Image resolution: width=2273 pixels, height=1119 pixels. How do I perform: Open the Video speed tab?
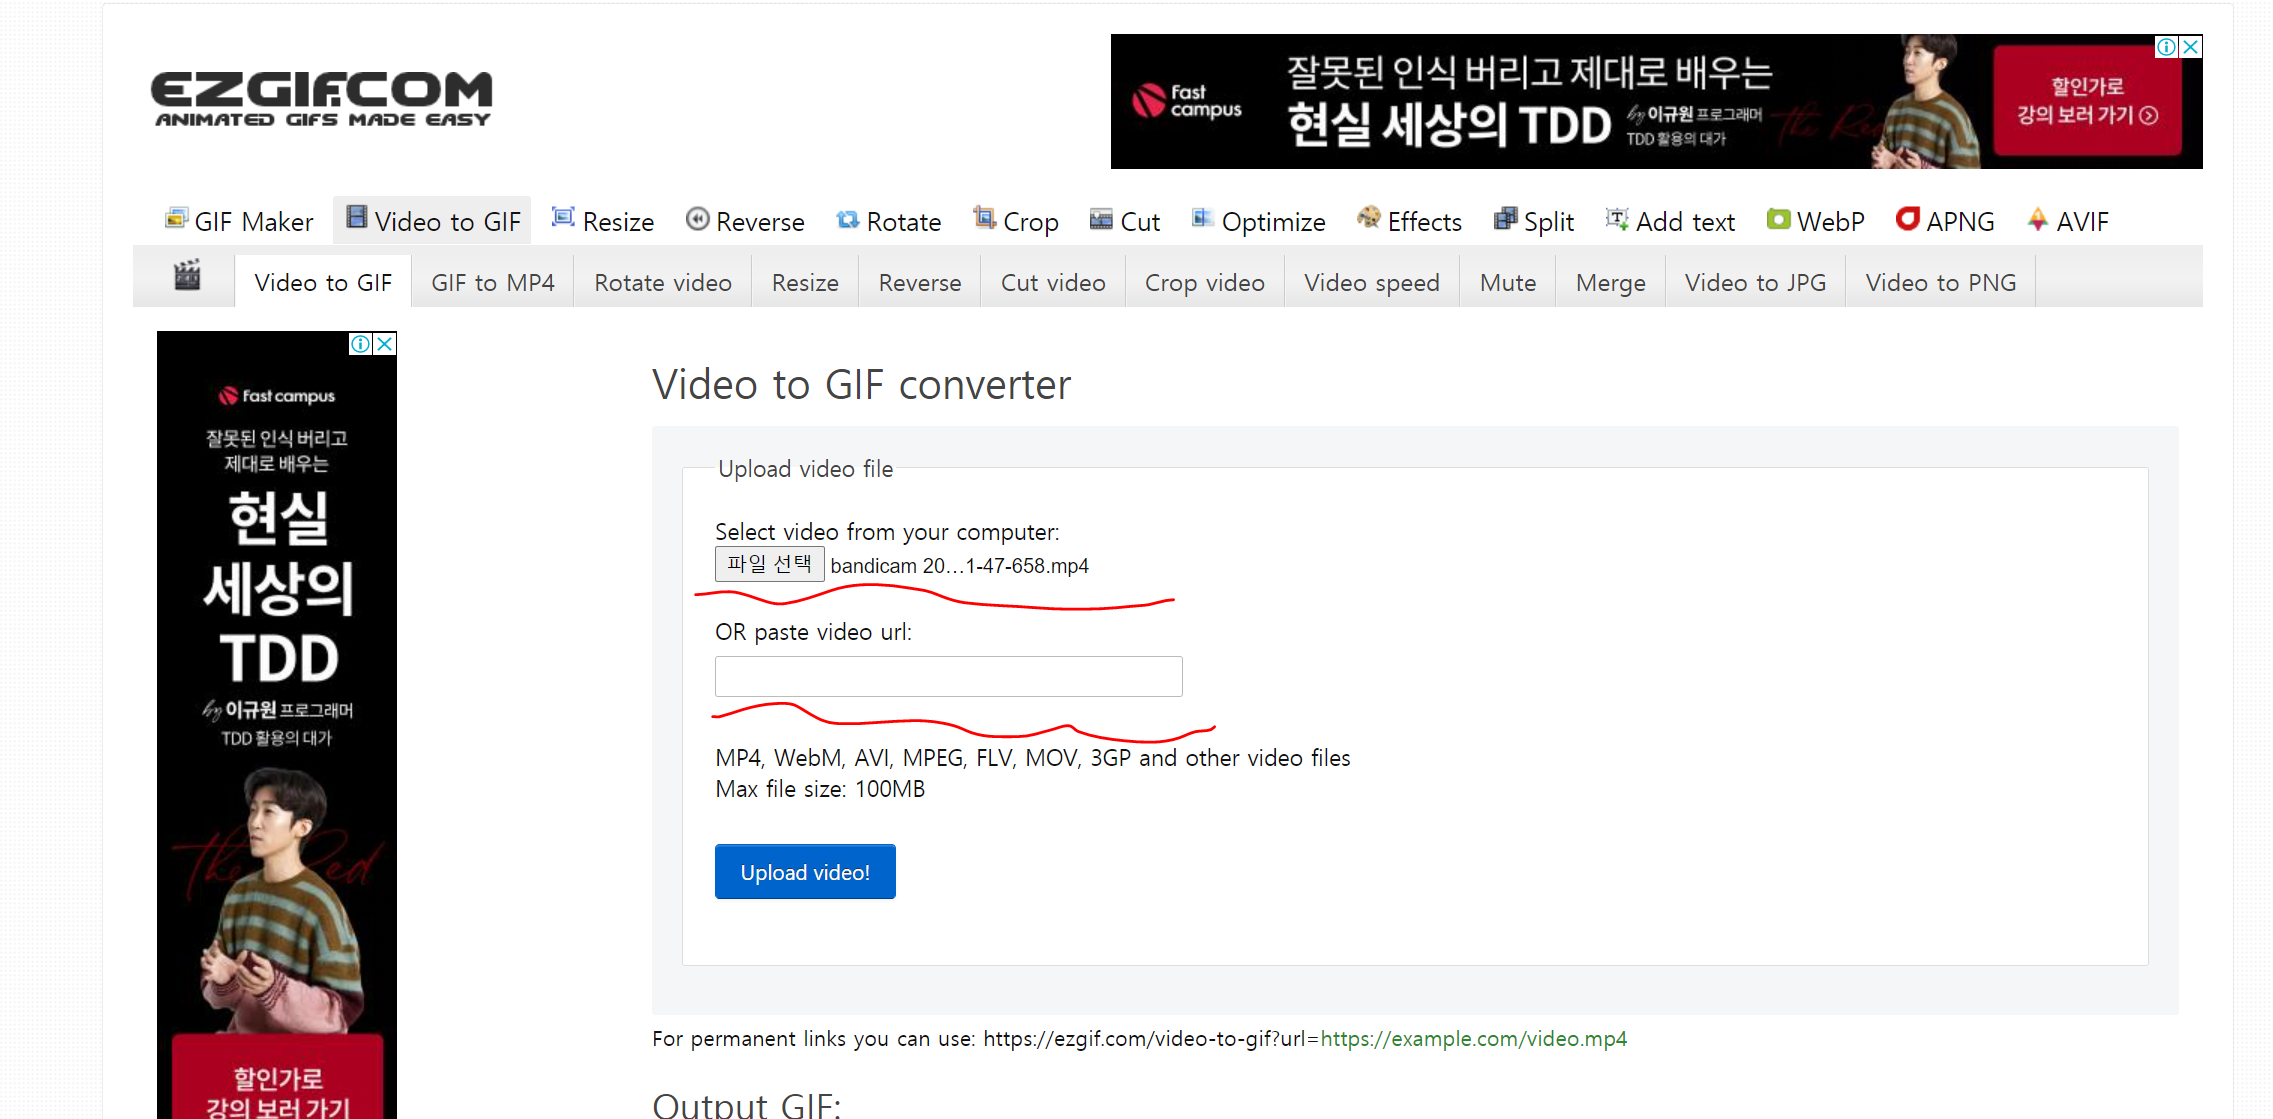(x=1371, y=283)
